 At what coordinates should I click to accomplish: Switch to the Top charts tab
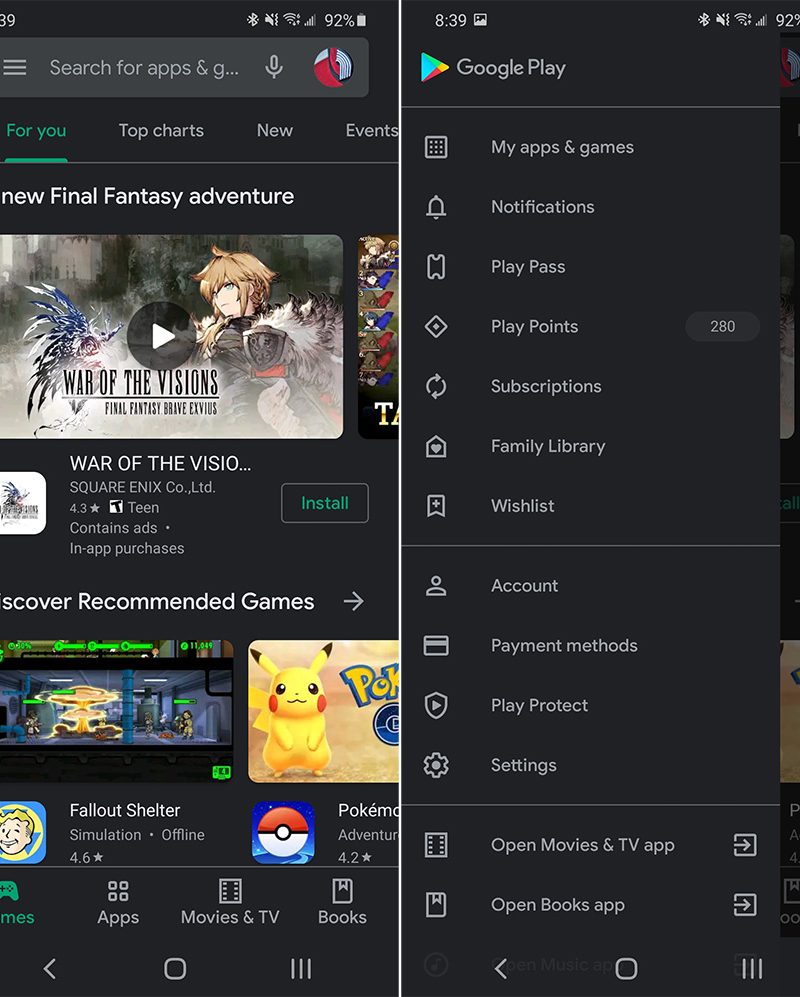point(161,131)
